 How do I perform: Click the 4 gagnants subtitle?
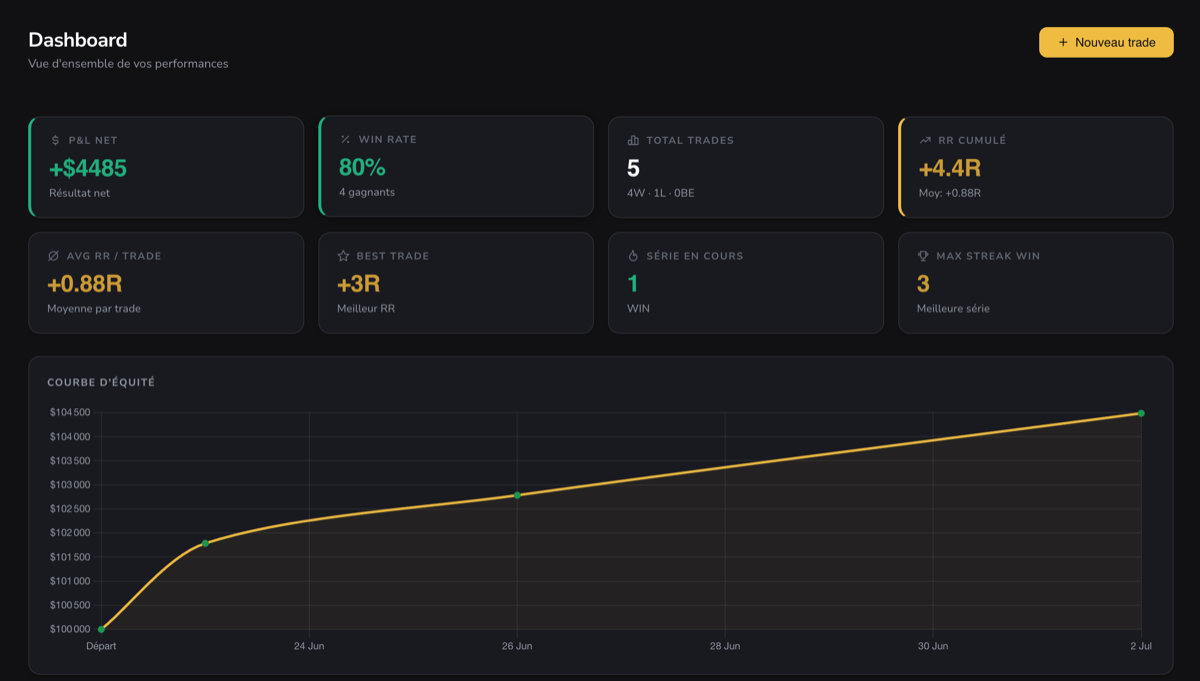pos(367,192)
